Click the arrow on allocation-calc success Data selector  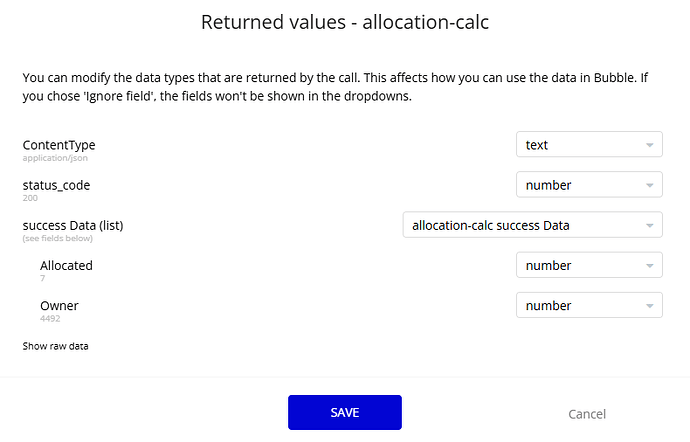click(649, 225)
